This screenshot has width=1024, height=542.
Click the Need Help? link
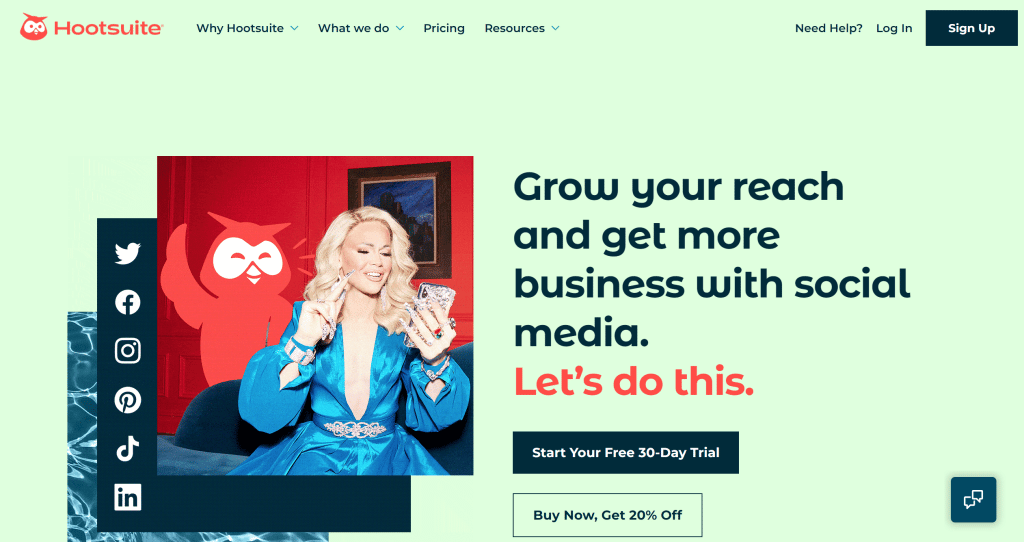click(x=829, y=28)
